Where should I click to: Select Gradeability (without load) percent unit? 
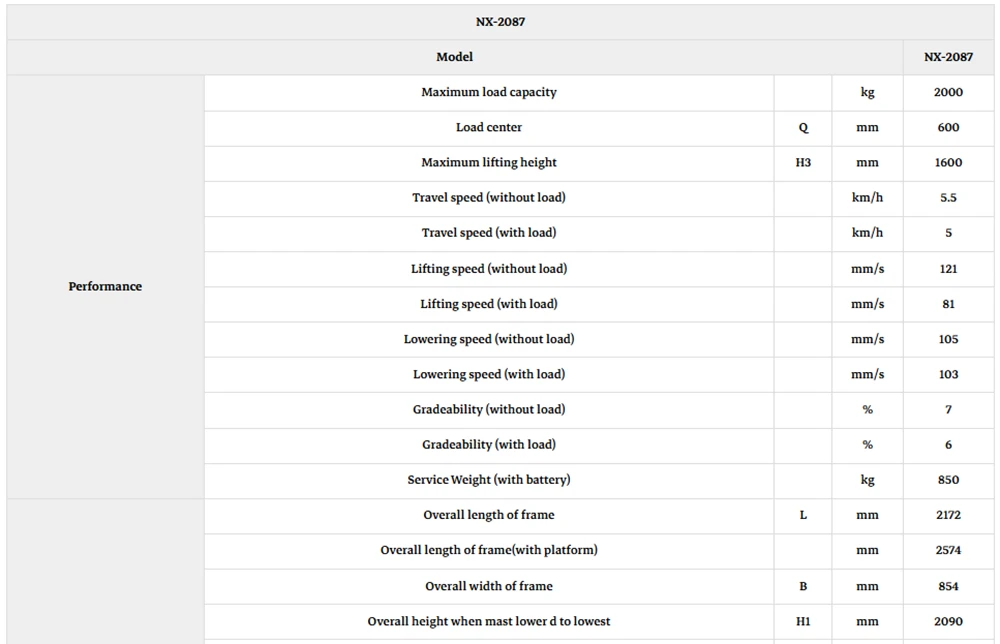point(867,409)
